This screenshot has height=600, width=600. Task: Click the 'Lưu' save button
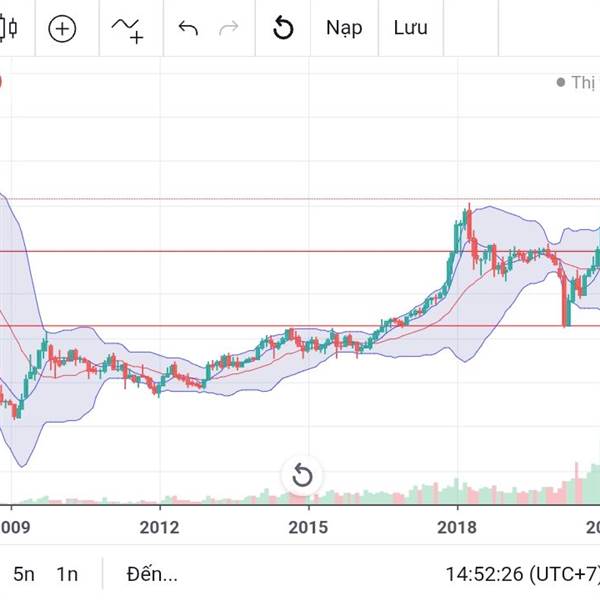click(410, 28)
